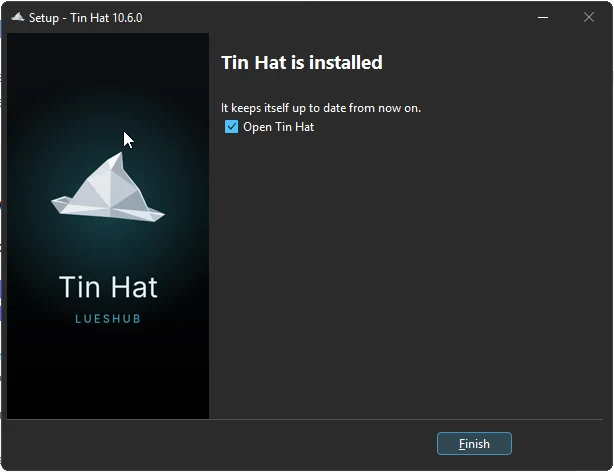Click the Tin Hat setup title bar icon
The image size is (614, 472).
tap(18, 17)
